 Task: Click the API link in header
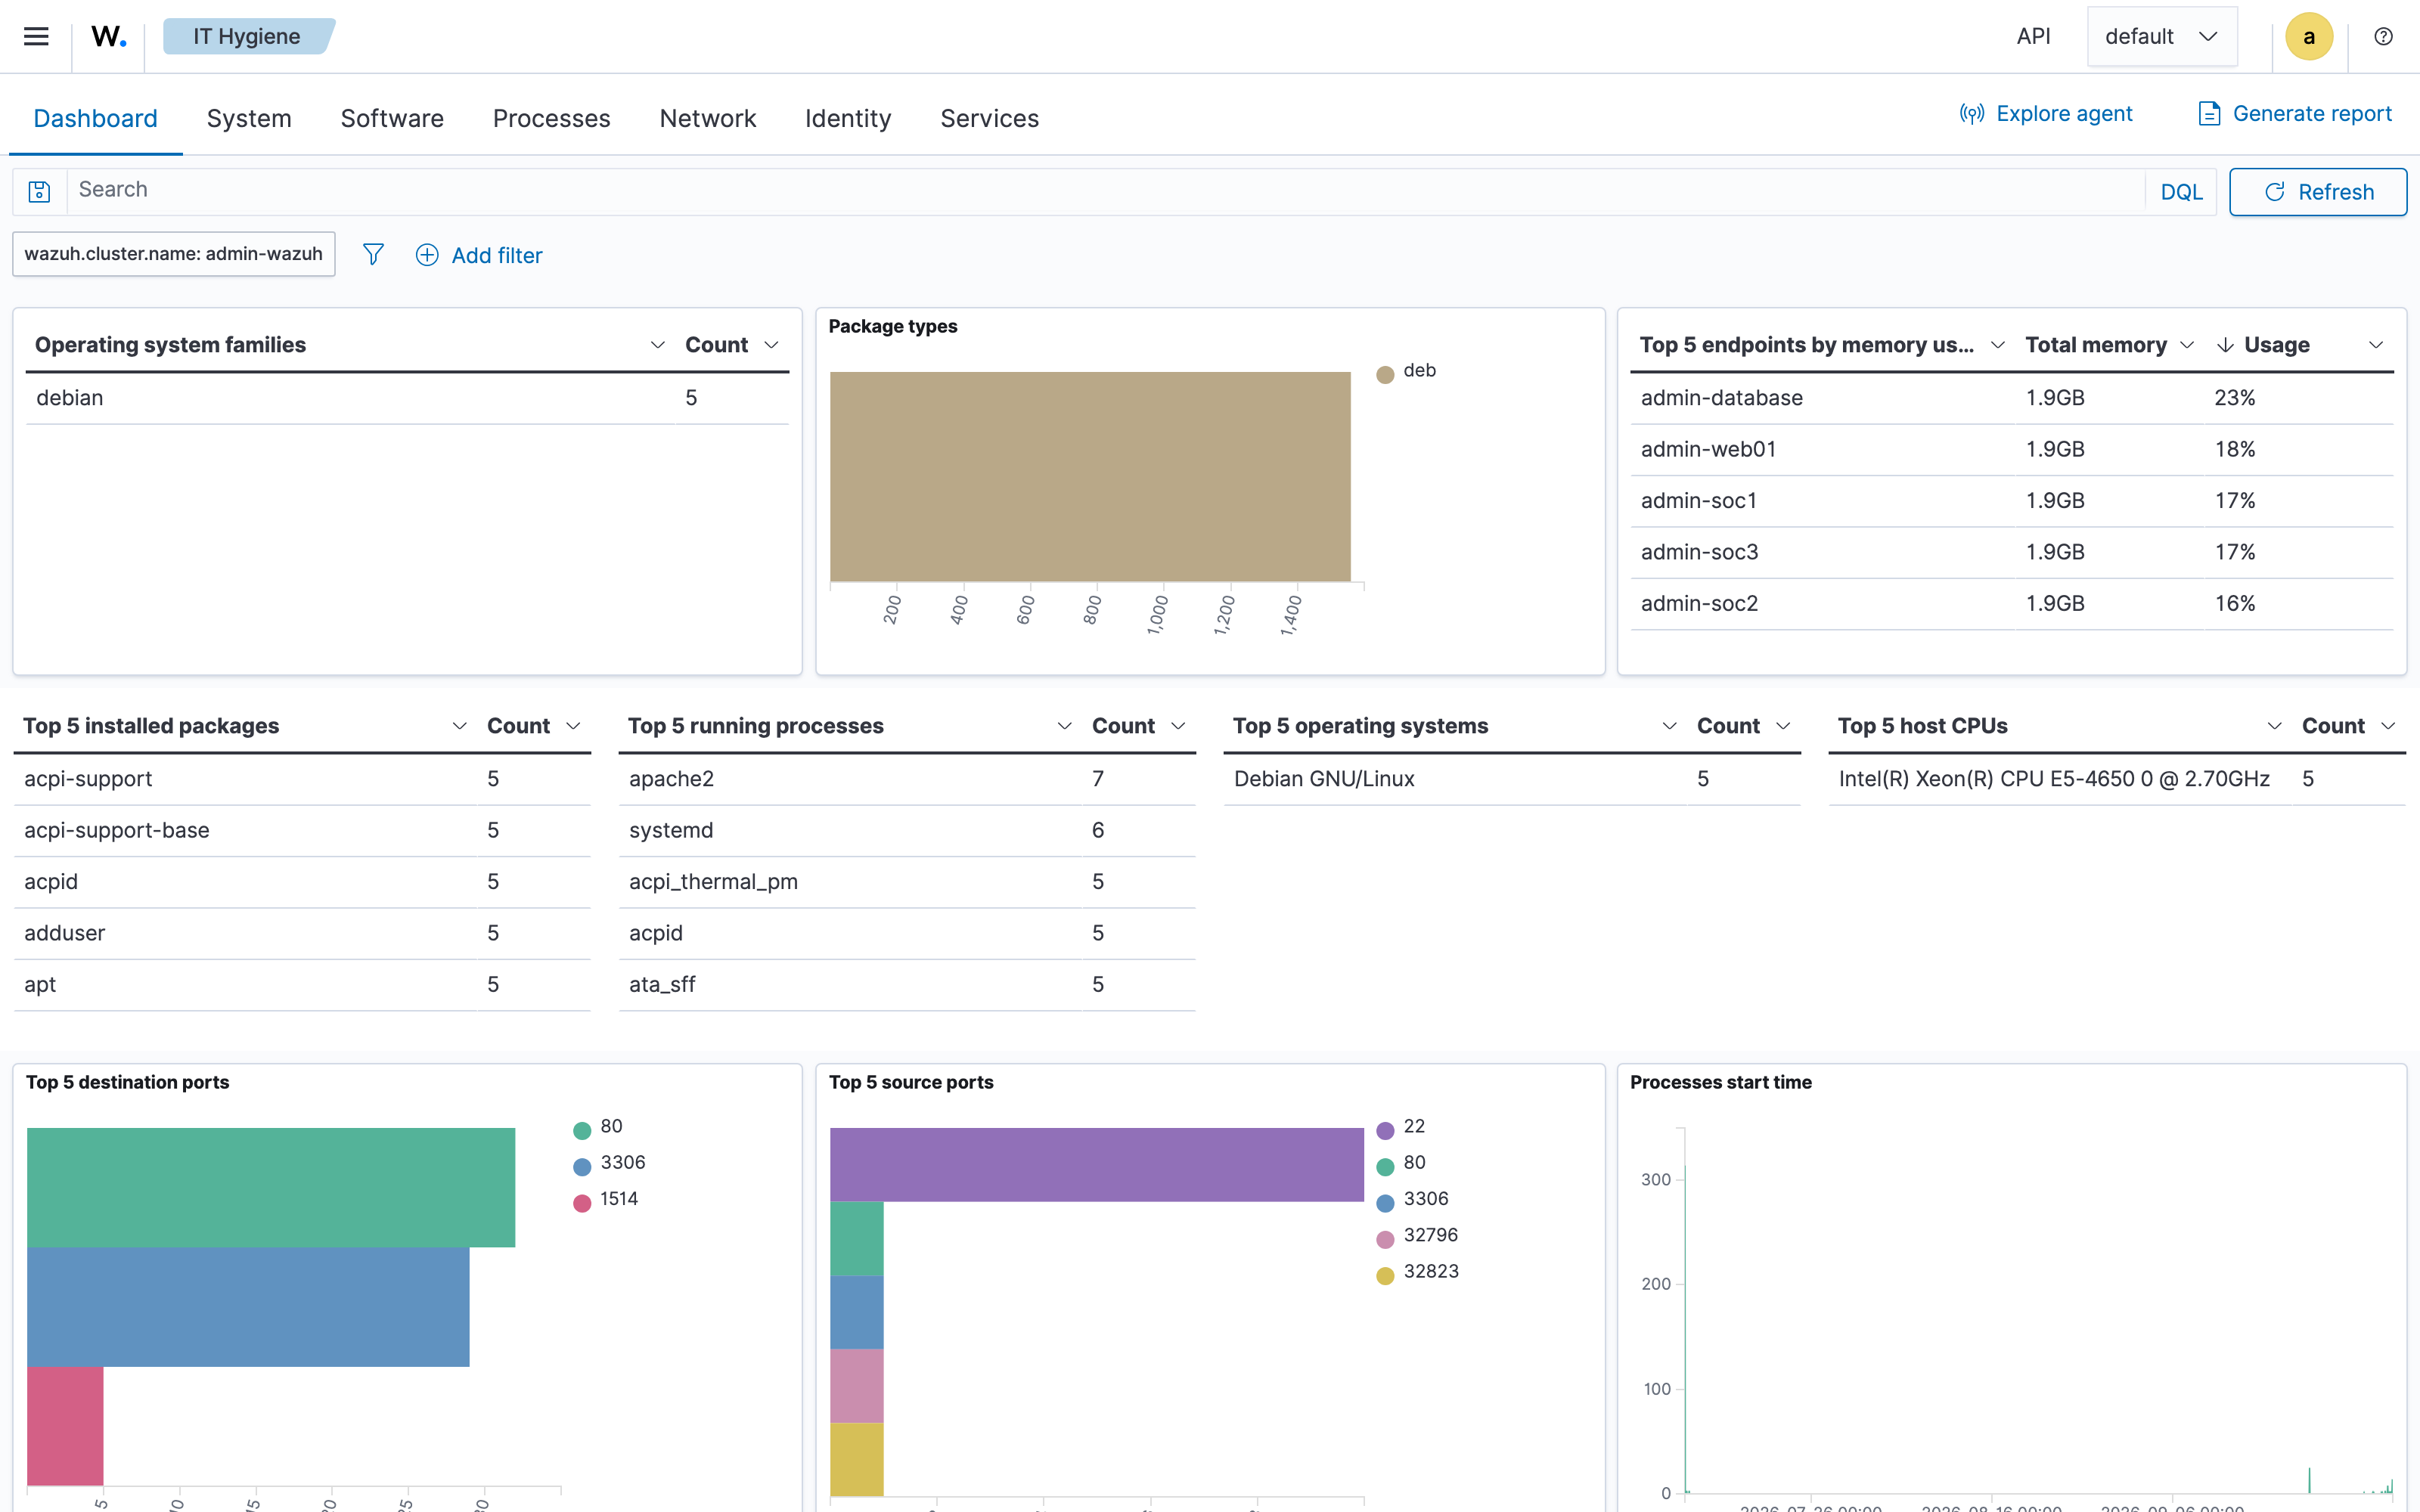pyautogui.click(x=2033, y=36)
